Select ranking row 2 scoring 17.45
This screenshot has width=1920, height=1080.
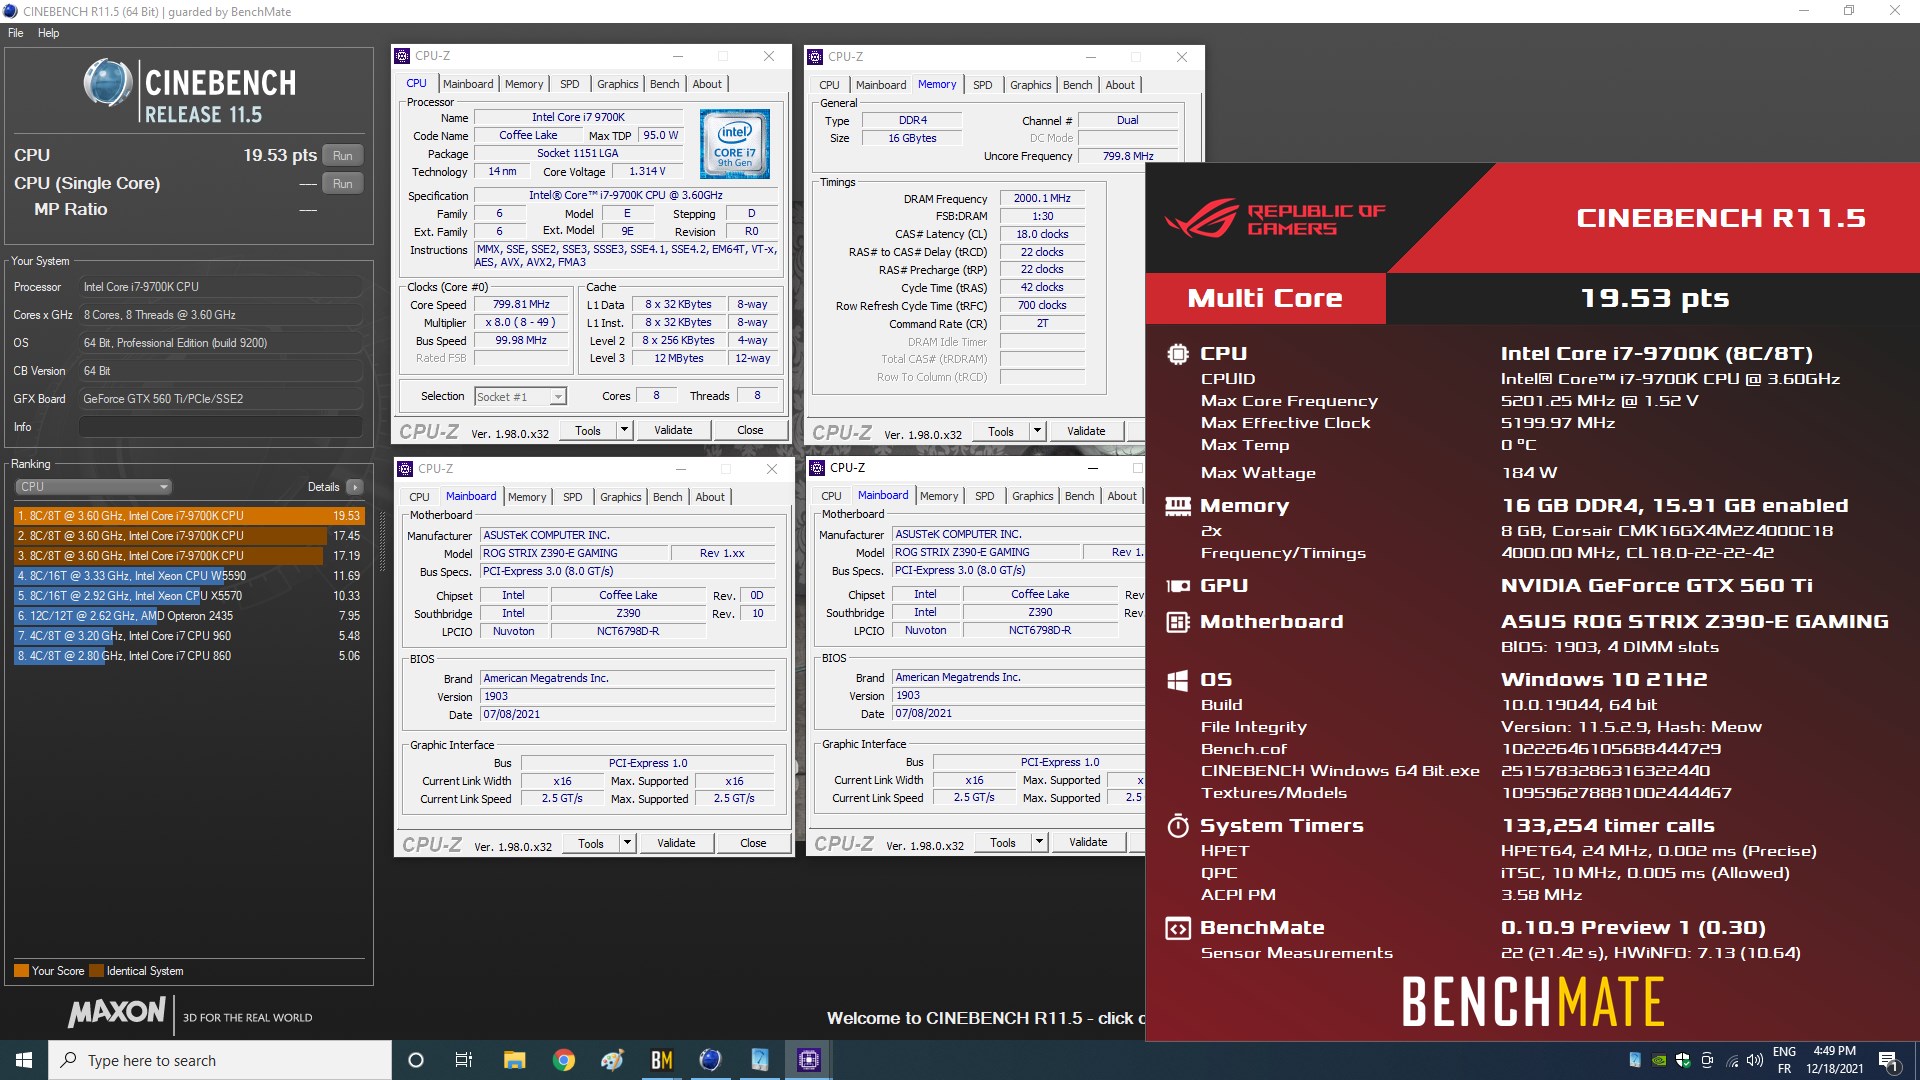(189, 536)
